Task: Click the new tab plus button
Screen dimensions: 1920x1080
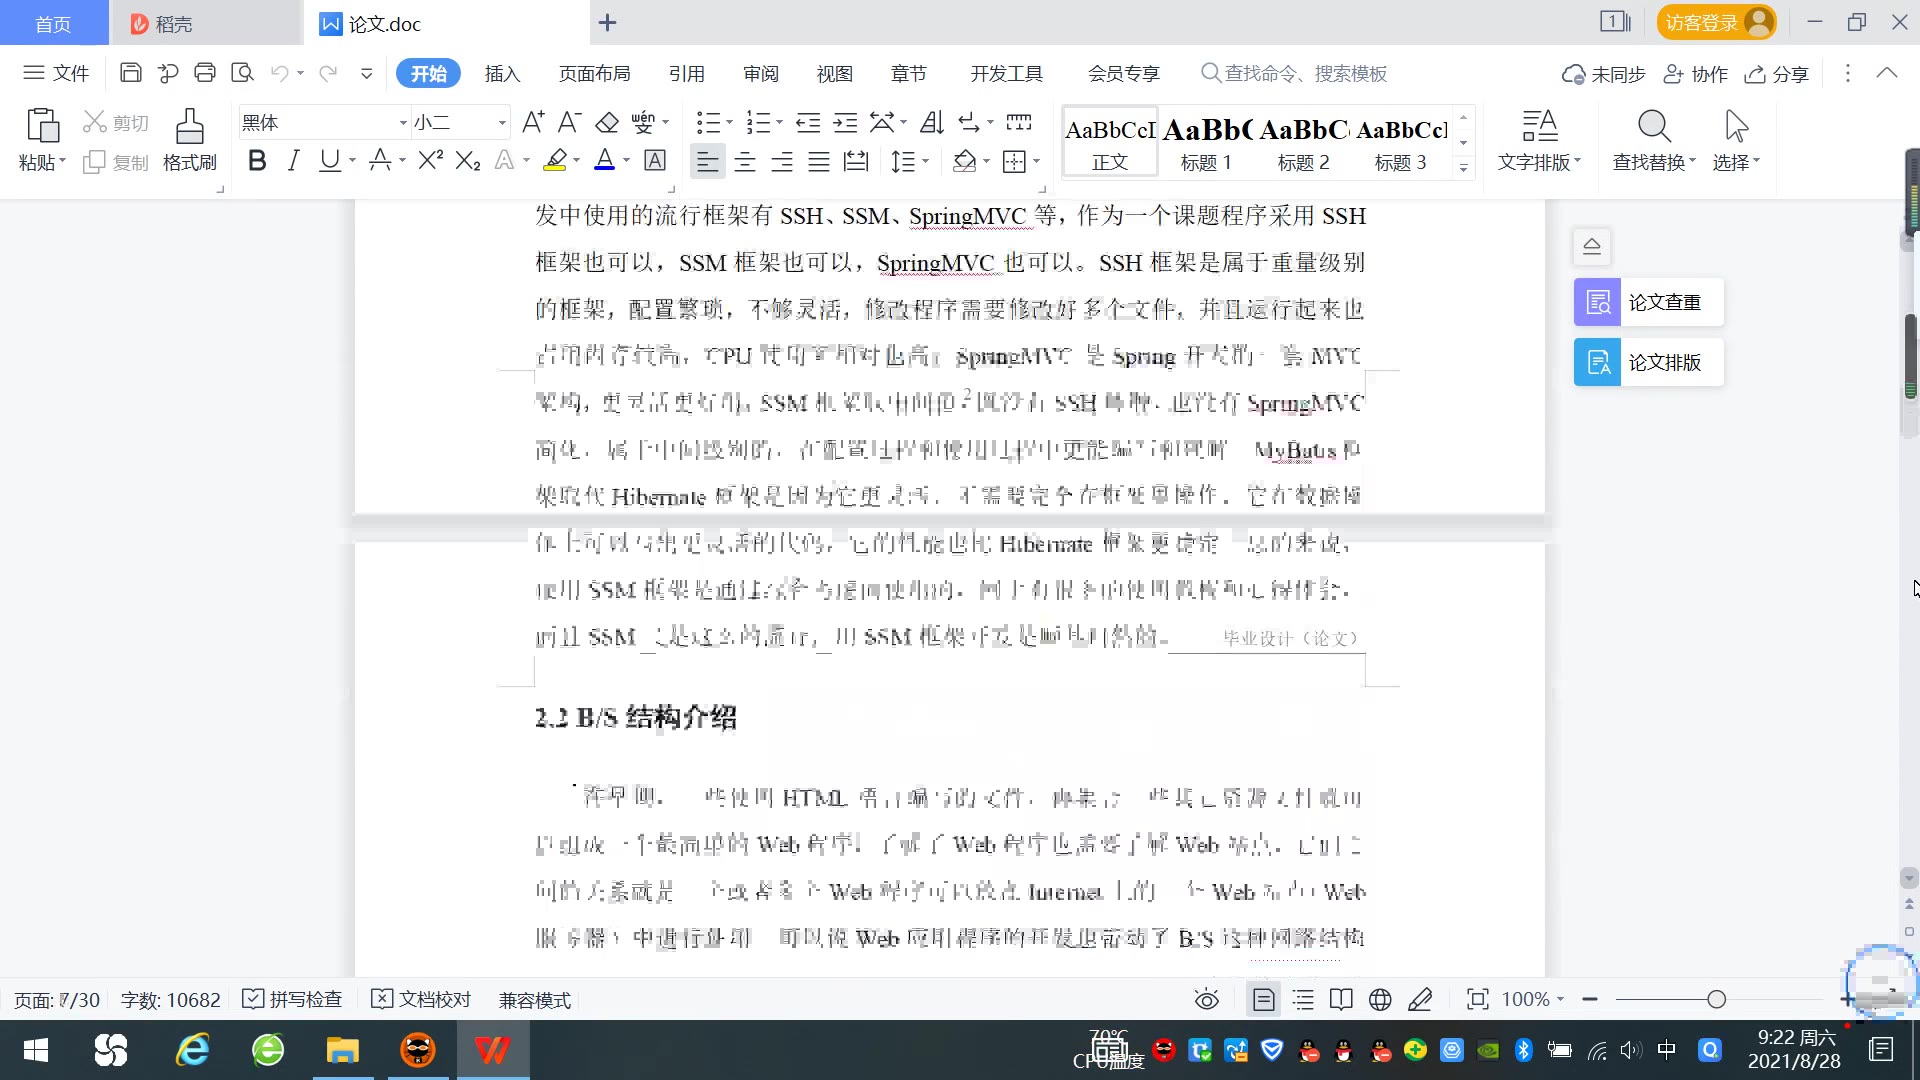Action: coord(607,23)
